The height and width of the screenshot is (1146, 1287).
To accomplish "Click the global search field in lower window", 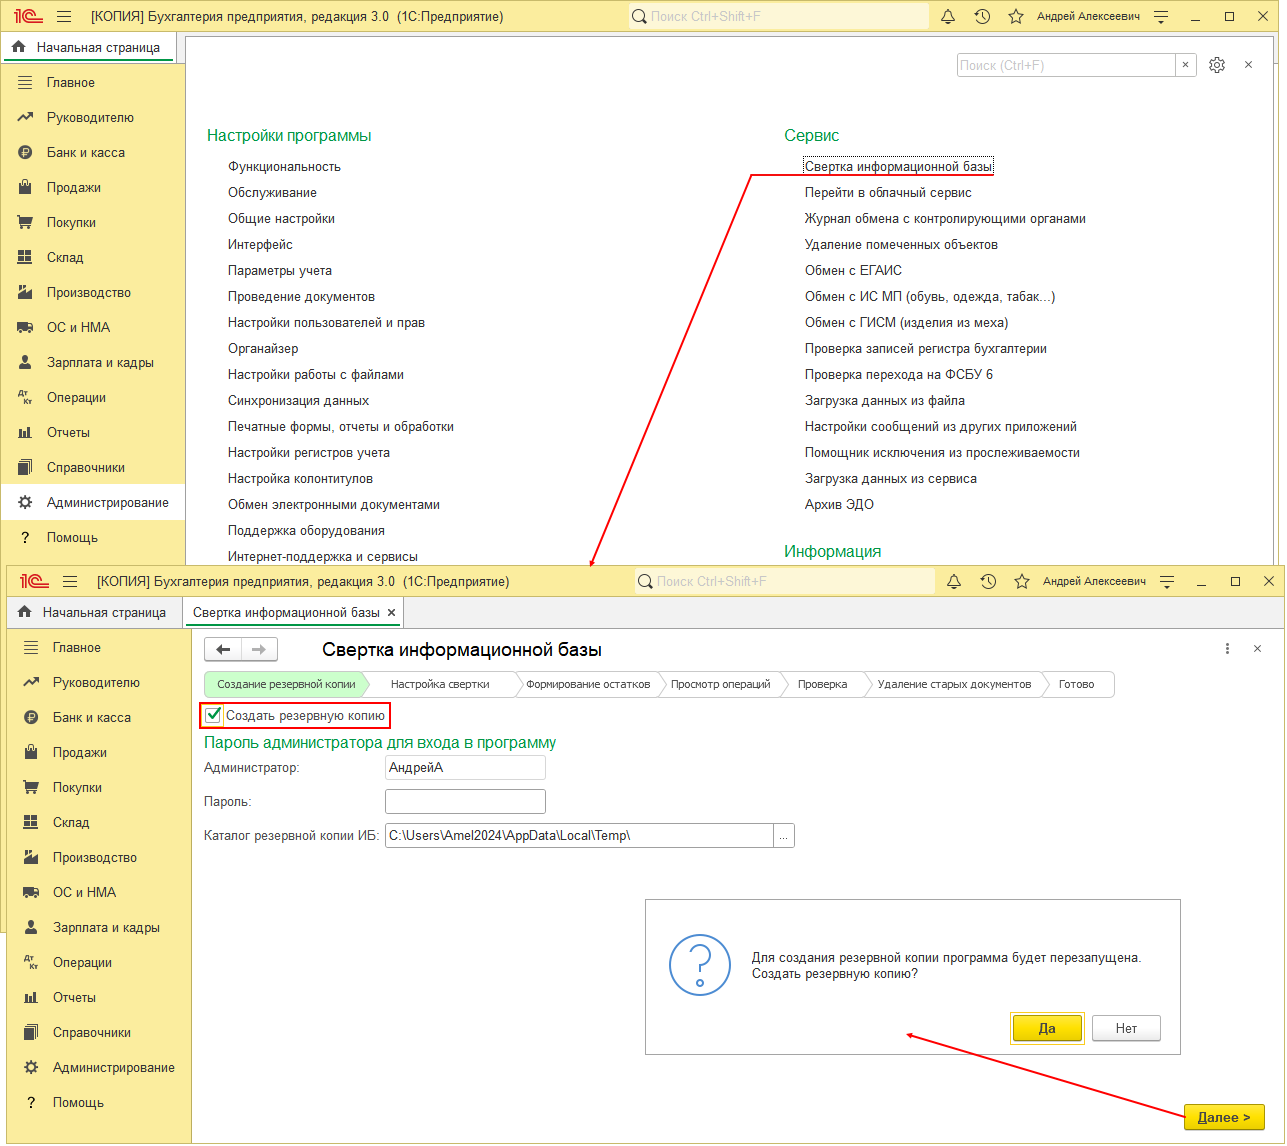I will click(785, 581).
